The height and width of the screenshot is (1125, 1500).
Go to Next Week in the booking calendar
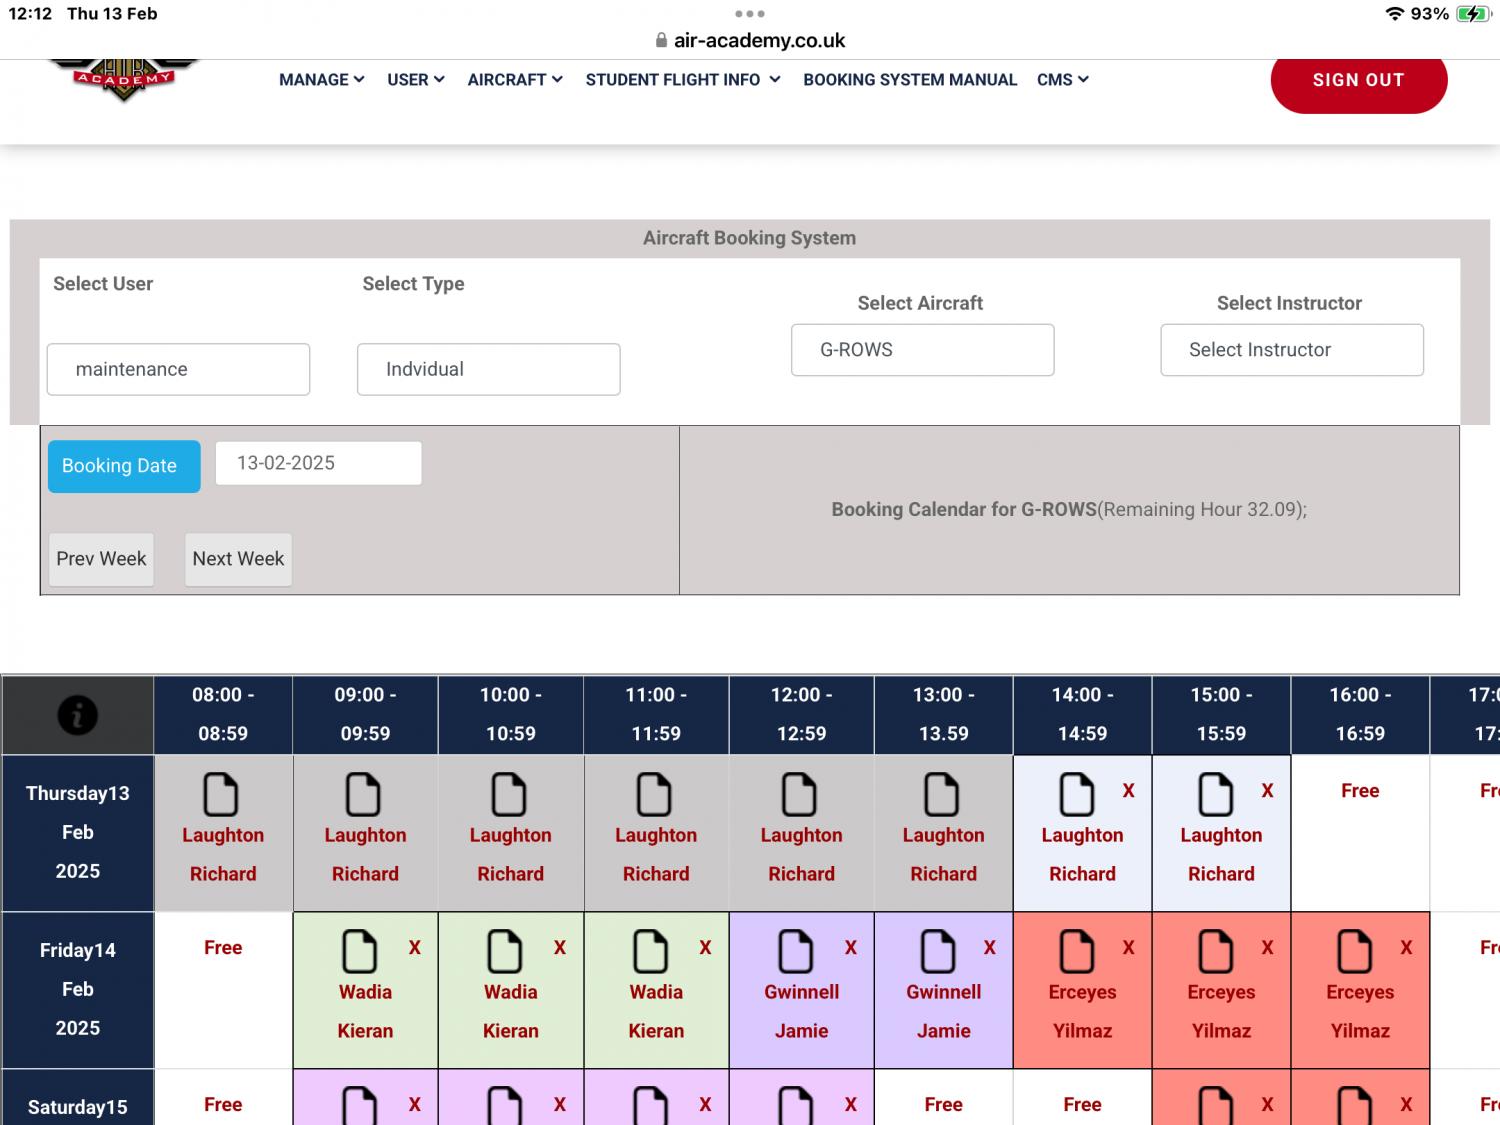pyautogui.click(x=238, y=559)
